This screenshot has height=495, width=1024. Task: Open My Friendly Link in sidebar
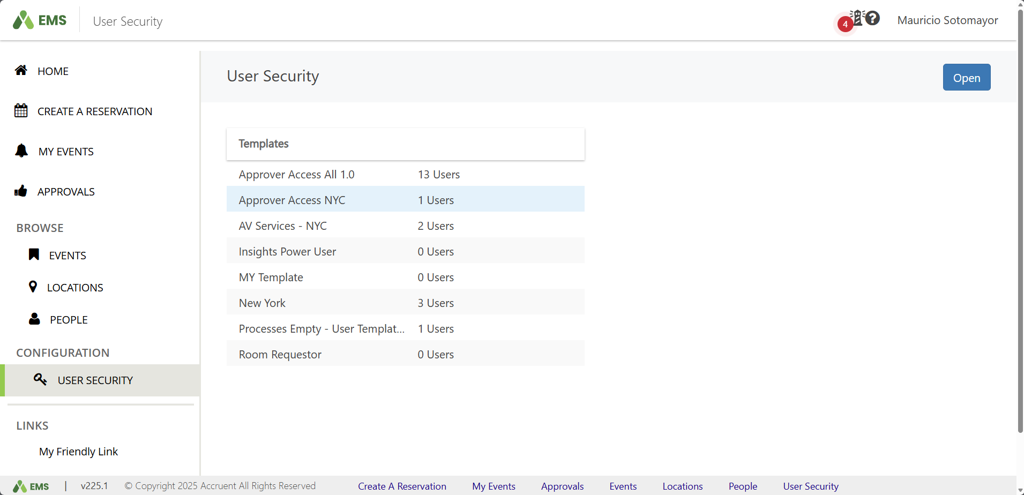coord(78,451)
